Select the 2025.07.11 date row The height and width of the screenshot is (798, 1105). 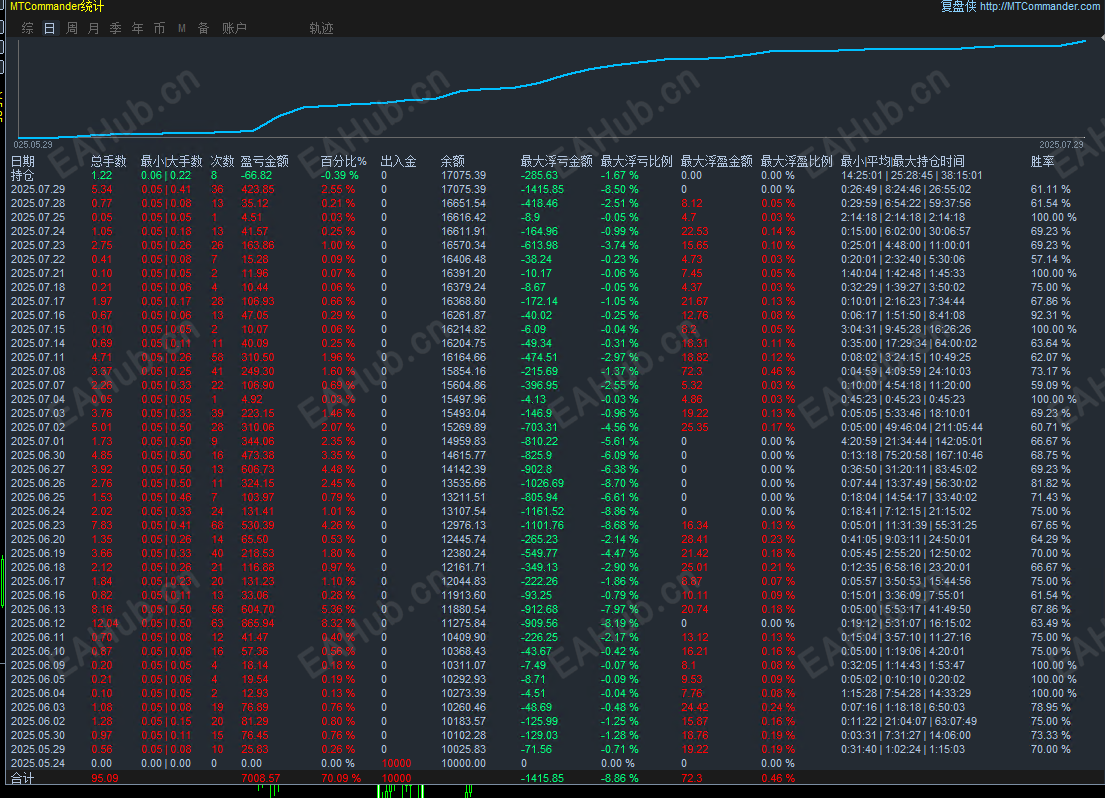[38, 357]
